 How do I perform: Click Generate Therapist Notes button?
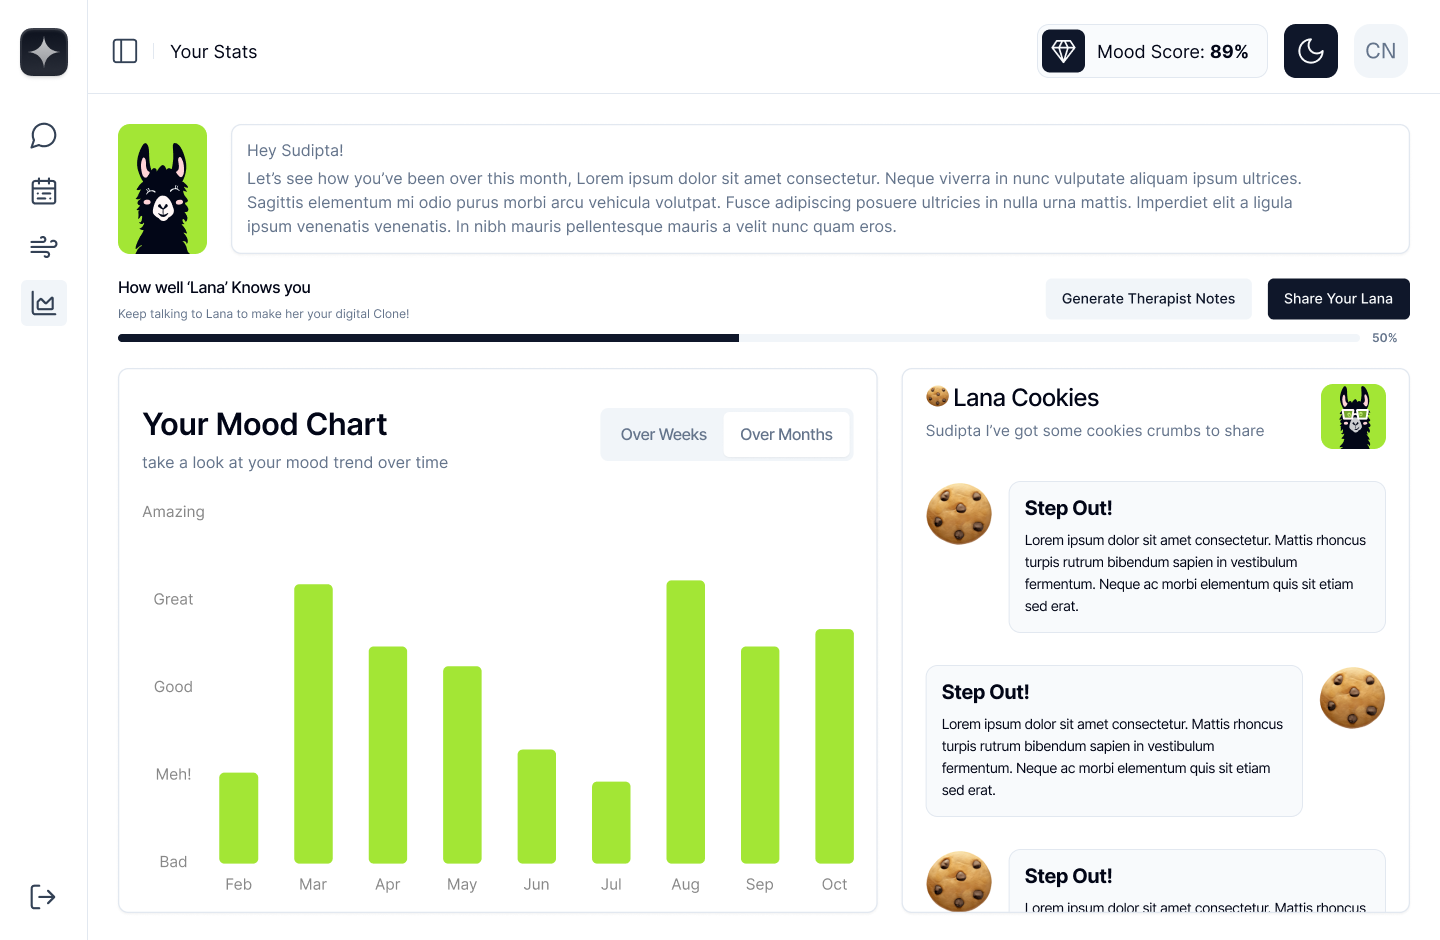click(1148, 299)
